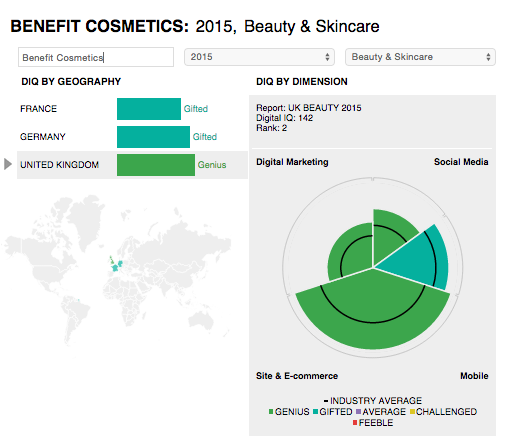Select the United Kingdom row label

point(60,165)
